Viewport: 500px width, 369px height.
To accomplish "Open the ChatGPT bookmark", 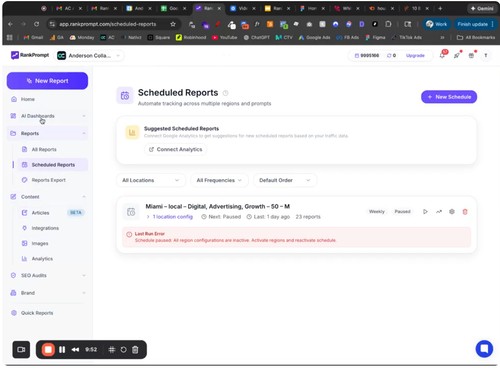I will [x=256, y=37].
